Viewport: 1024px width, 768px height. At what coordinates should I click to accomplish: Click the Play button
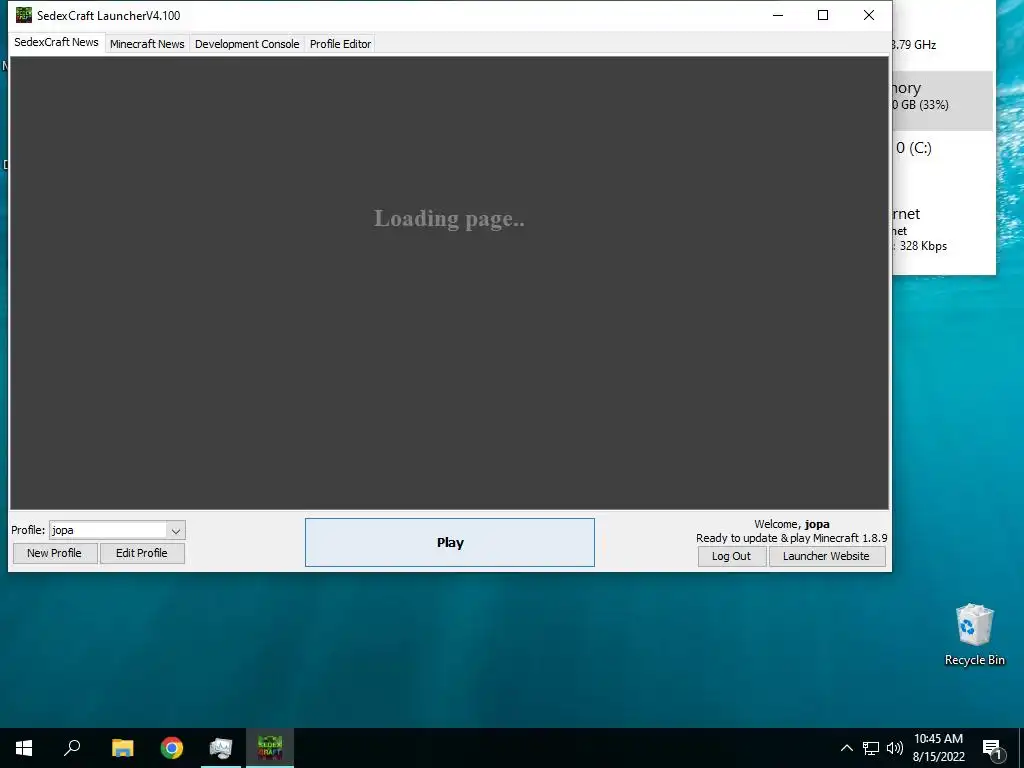click(x=449, y=543)
